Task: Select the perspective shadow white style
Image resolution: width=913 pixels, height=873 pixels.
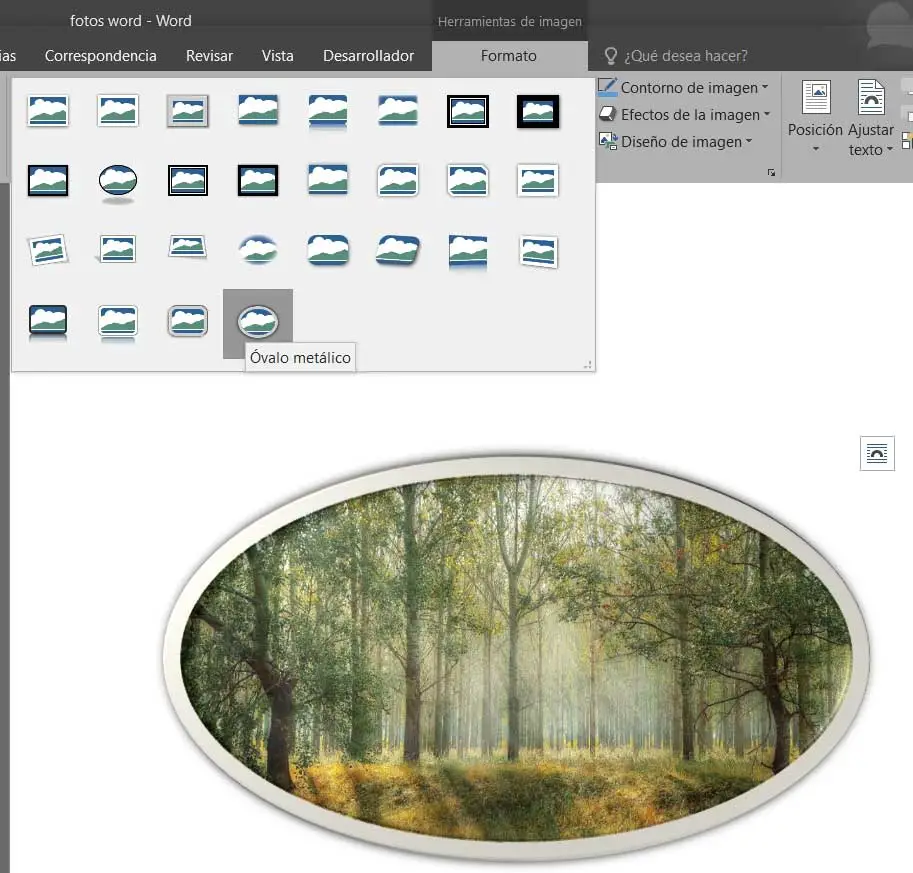Action: click(118, 250)
